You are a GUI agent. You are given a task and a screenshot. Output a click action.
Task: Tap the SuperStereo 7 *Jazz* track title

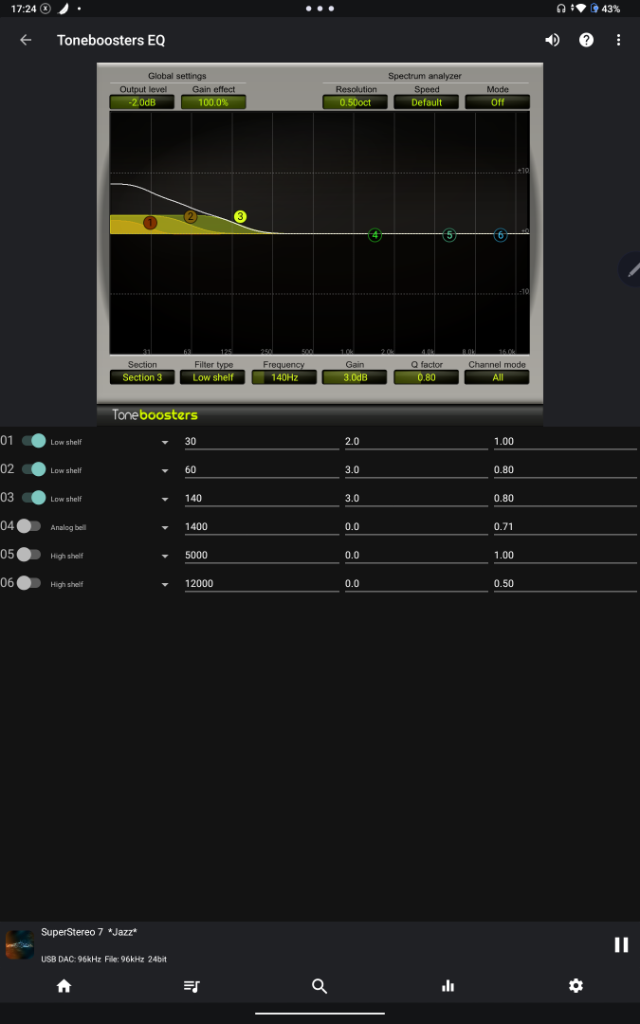click(89, 932)
